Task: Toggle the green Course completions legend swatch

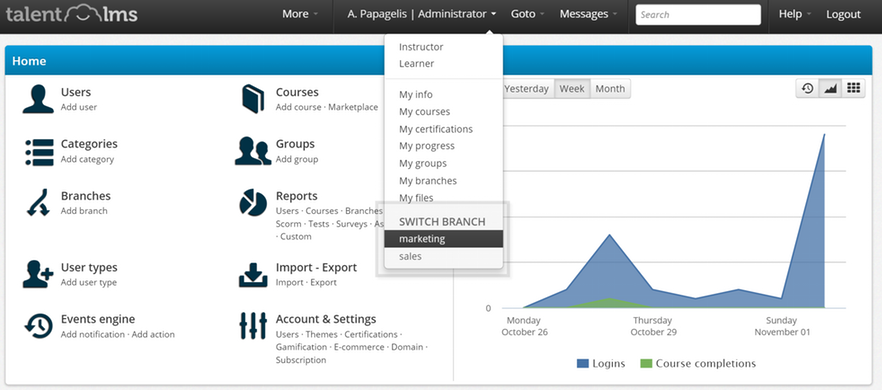Action: pos(646,364)
